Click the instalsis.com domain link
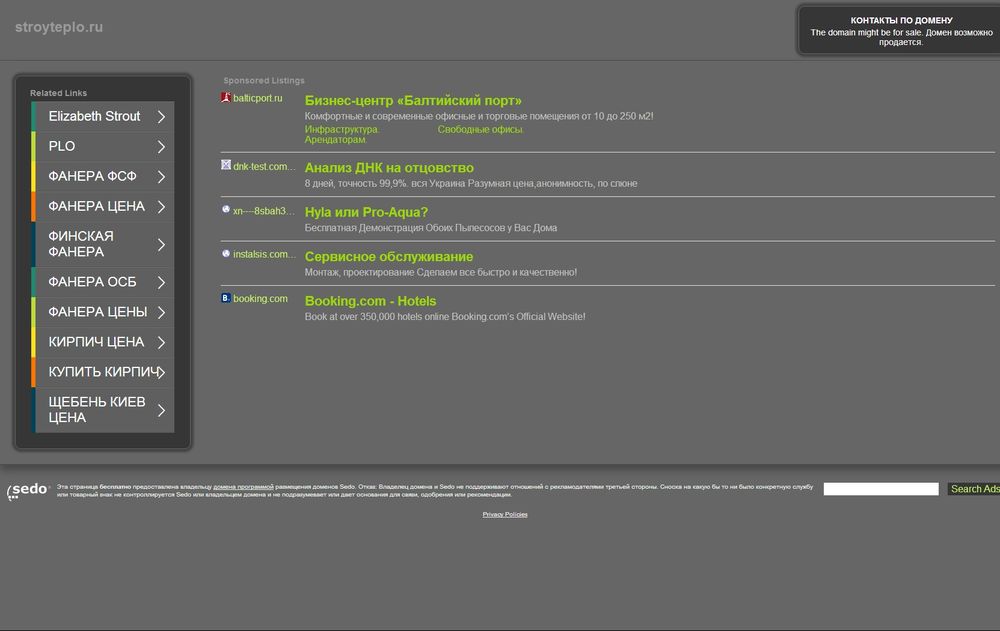The image size is (1000, 631). click(x=265, y=254)
